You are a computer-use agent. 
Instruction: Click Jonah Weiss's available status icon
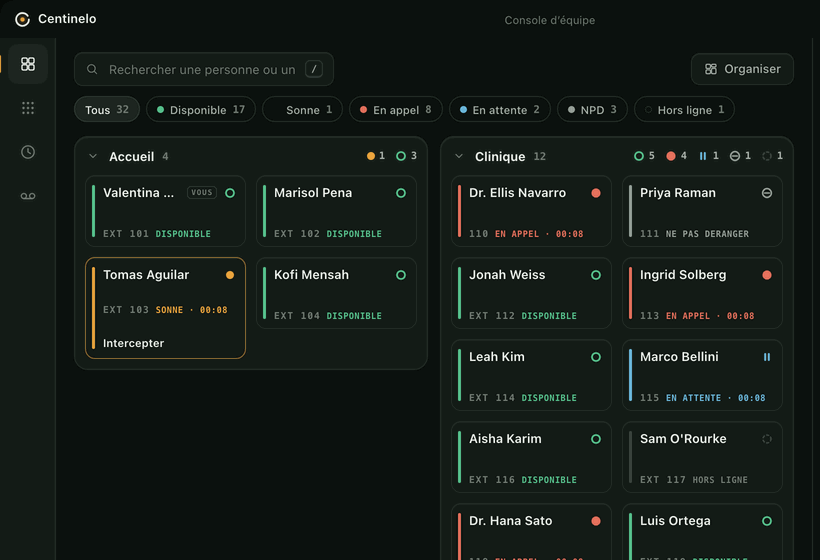click(x=596, y=275)
